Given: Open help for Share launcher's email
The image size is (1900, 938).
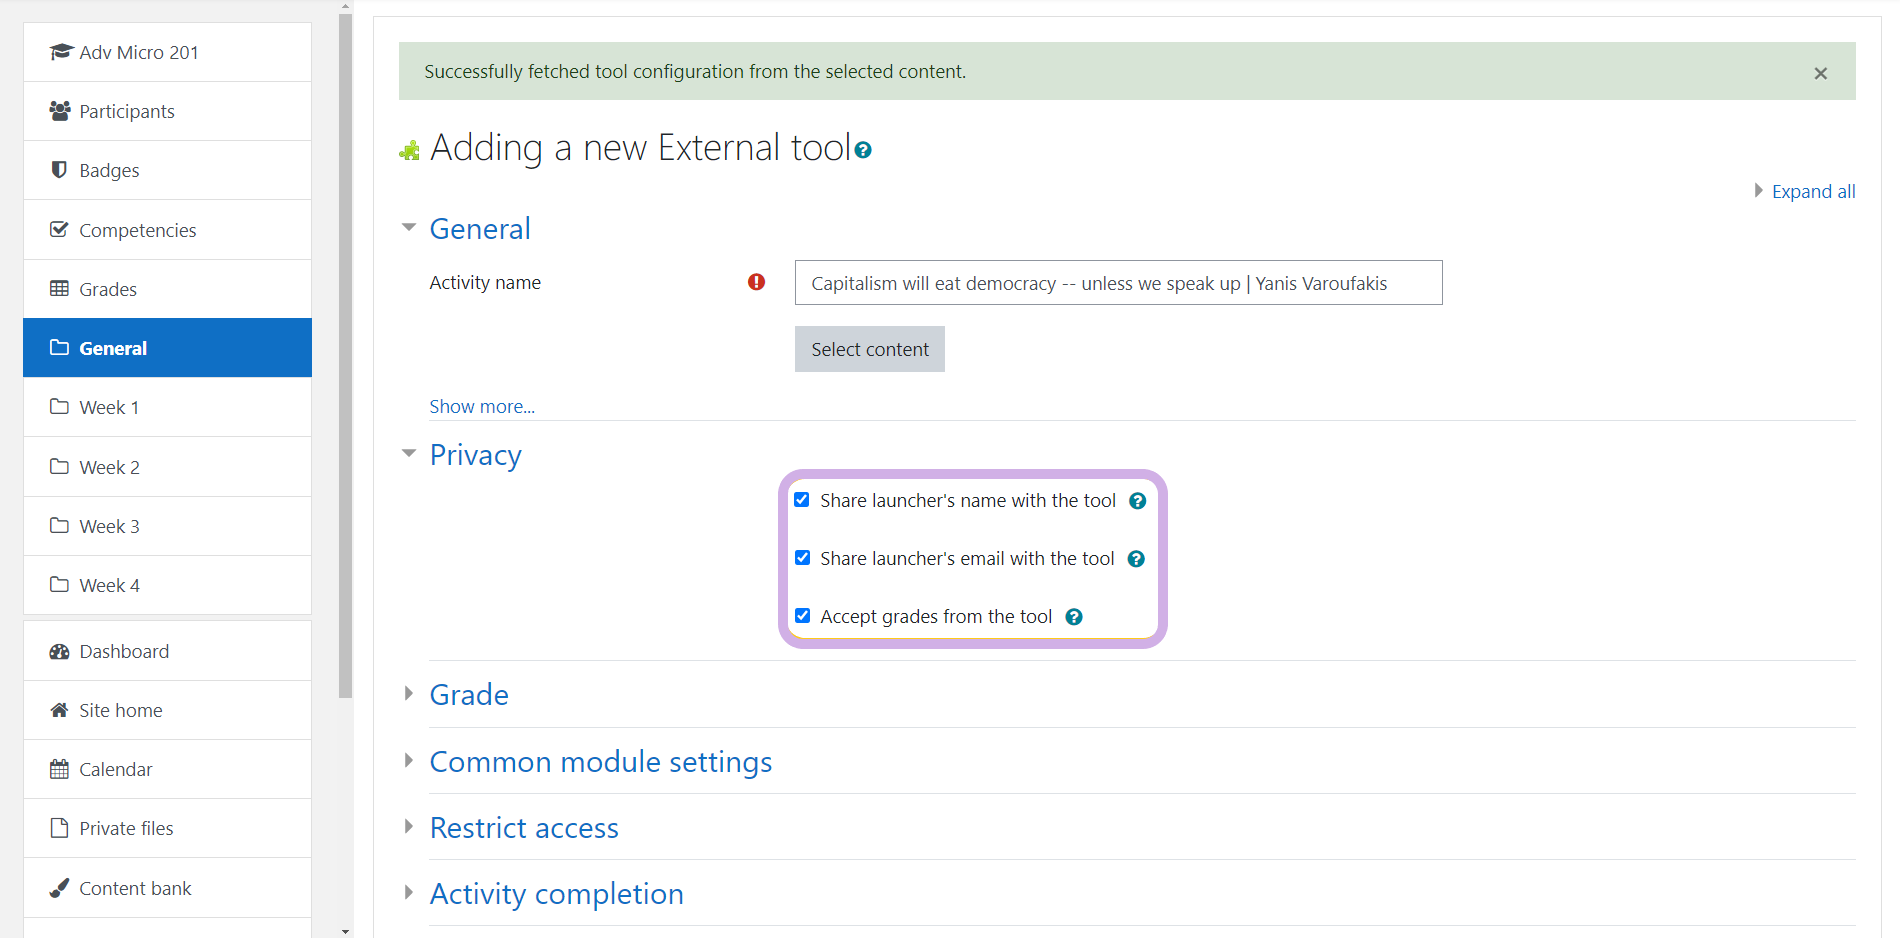Looking at the screenshot, I should [x=1136, y=559].
